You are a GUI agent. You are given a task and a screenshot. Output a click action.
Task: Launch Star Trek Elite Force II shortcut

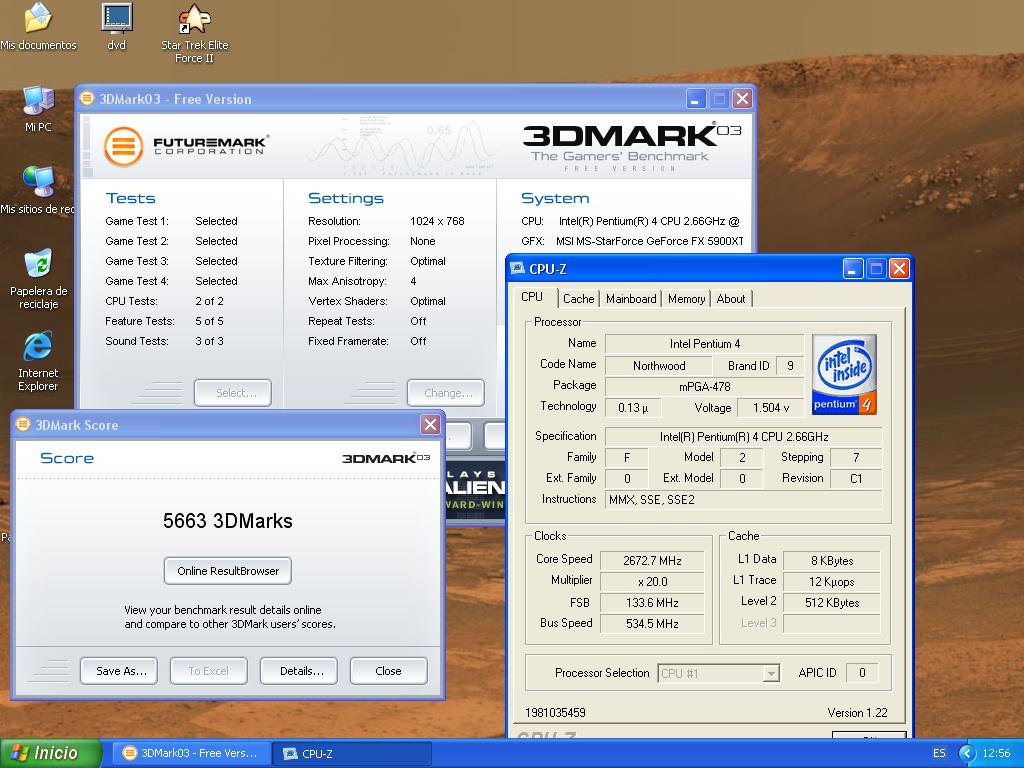pos(194,19)
